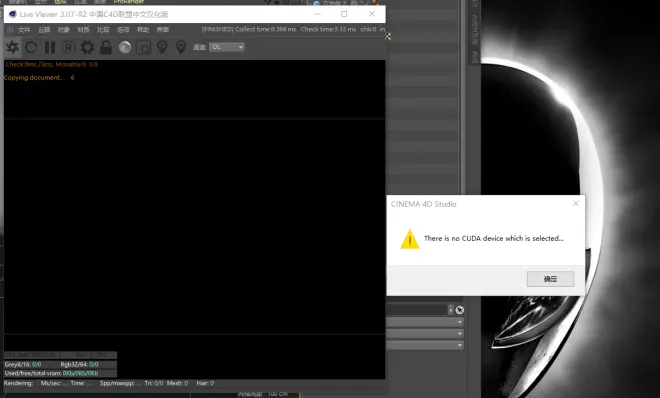660x398 pixels.
Task: Click the 'Mesh: 0' status entry
Action: pos(177,383)
